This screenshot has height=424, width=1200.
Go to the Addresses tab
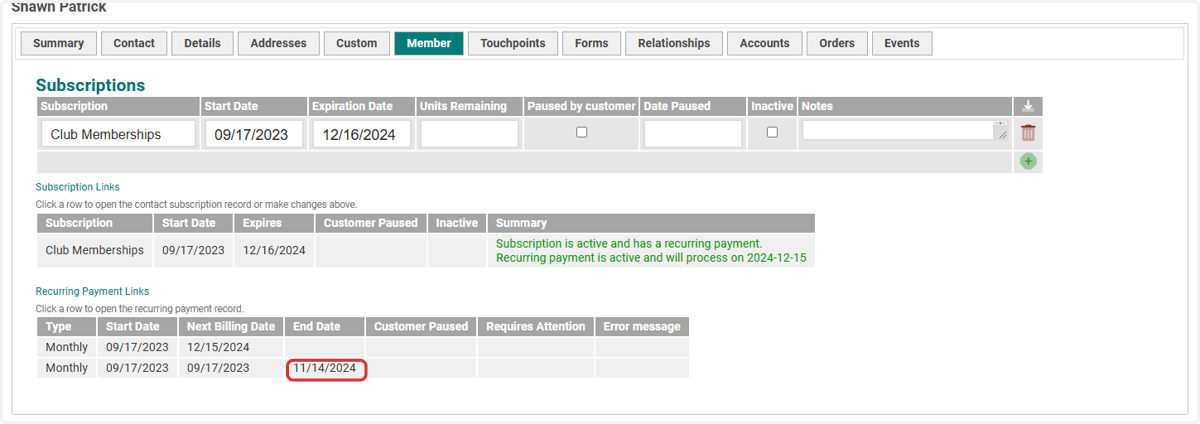(x=278, y=43)
